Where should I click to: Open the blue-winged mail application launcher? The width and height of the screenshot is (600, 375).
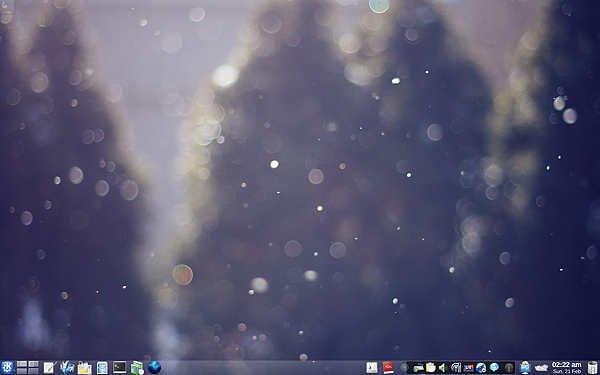coord(67,368)
